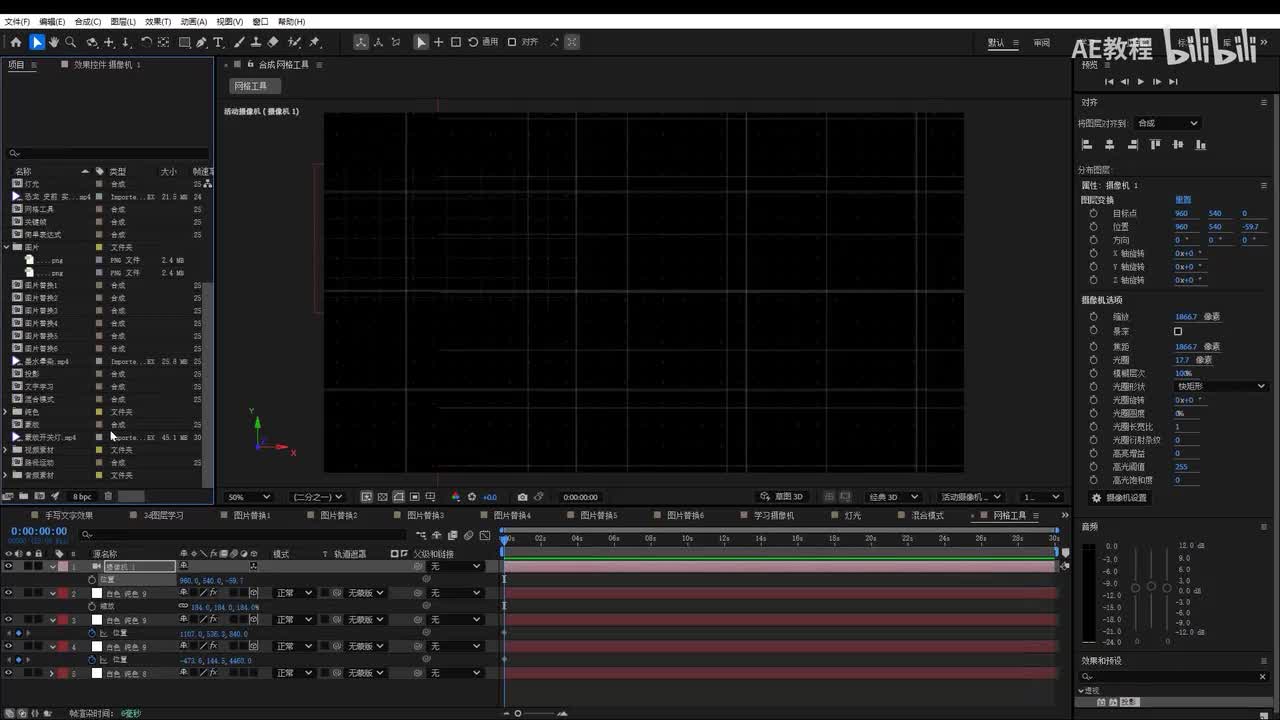Click the red label swatch of layer 2

pyautogui.click(x=63, y=593)
